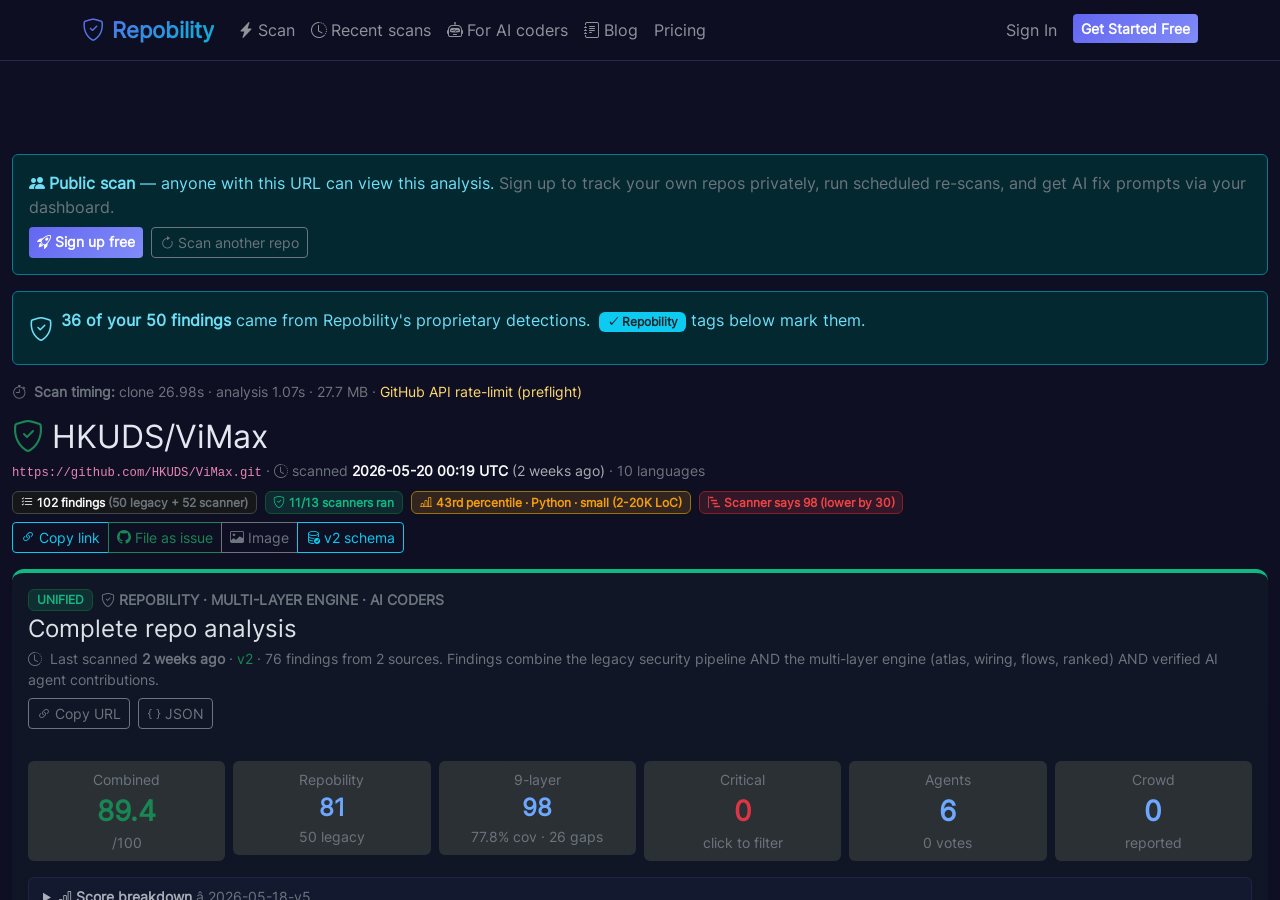Click the 'clone 26.98s' timing text
1280x900 pixels.
[161, 392]
